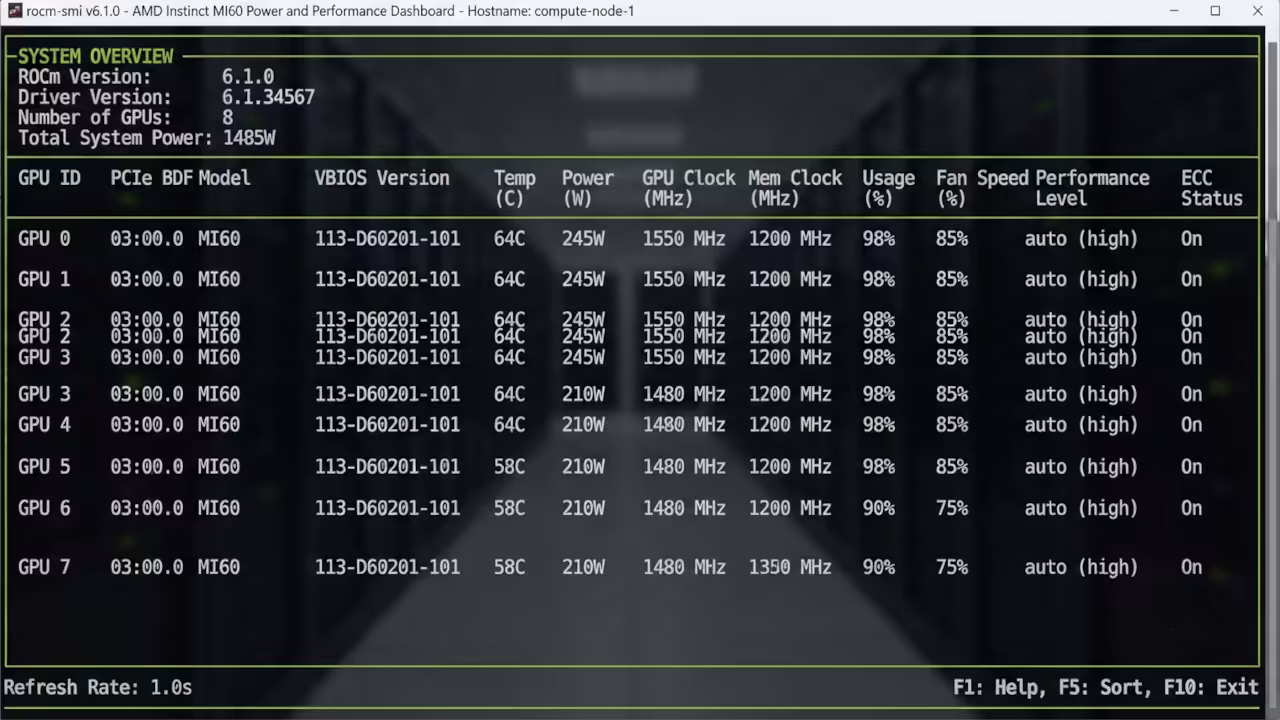Click GPU 7's power reading 210W
1280x720 pixels.
click(583, 567)
